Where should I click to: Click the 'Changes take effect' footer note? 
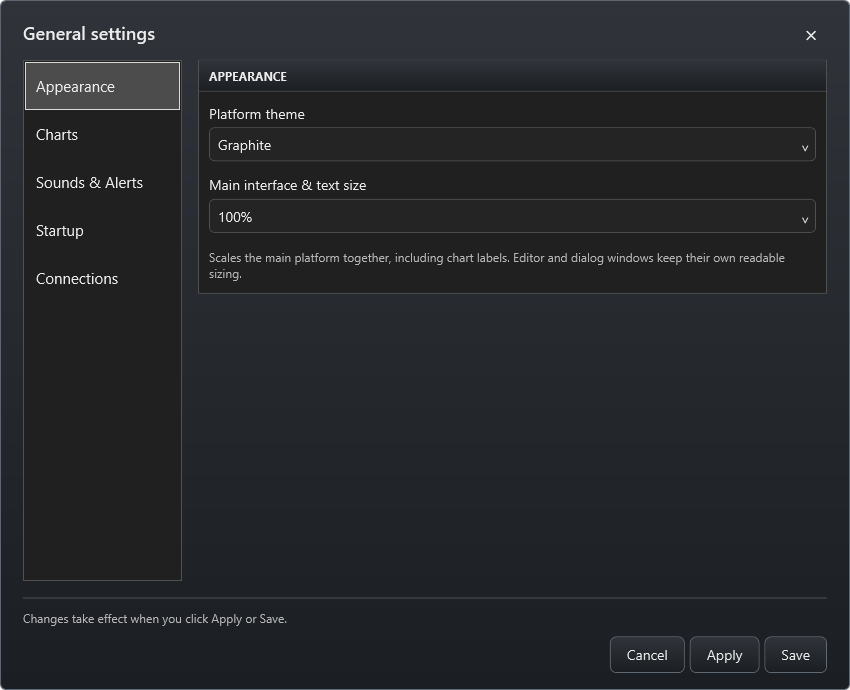tap(155, 619)
